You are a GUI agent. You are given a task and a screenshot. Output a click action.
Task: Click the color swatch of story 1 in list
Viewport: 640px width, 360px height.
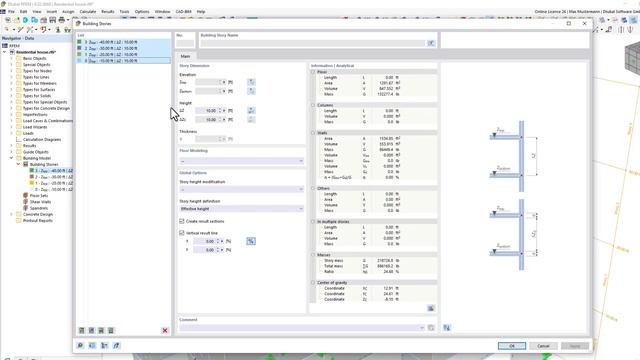click(x=80, y=54)
